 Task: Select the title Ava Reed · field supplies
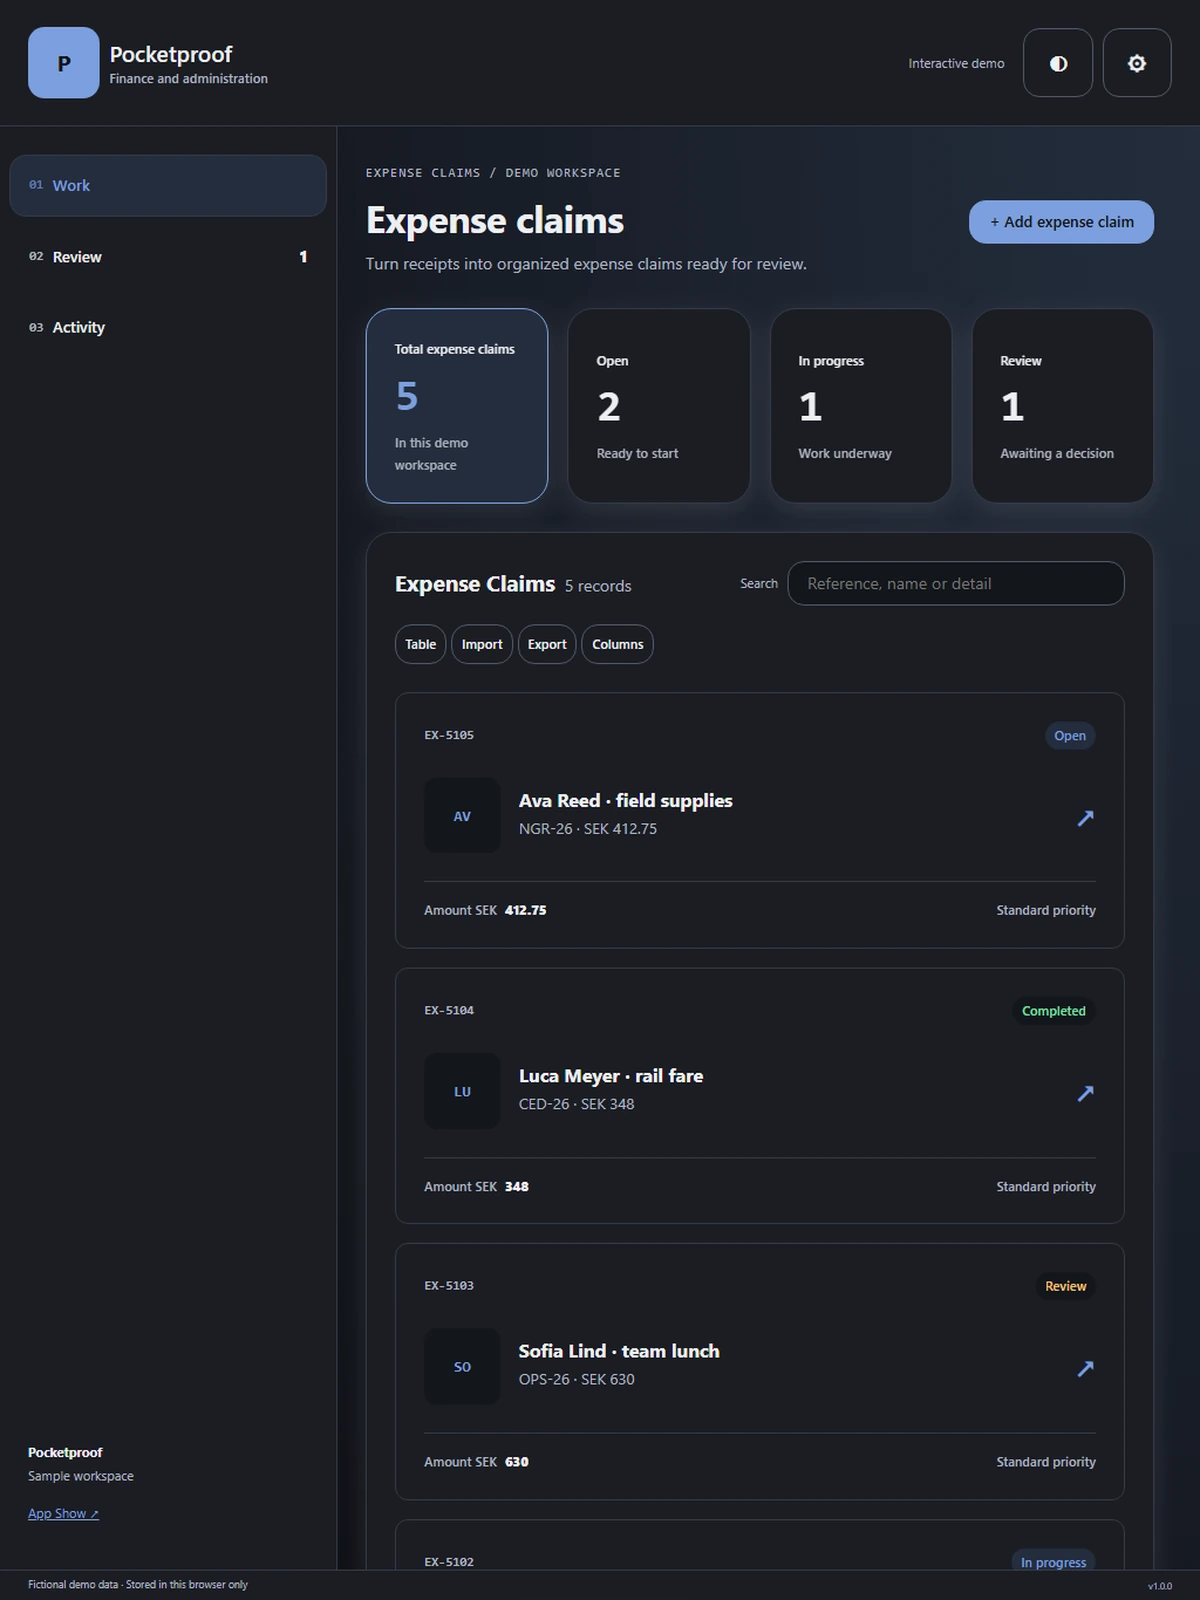point(625,800)
